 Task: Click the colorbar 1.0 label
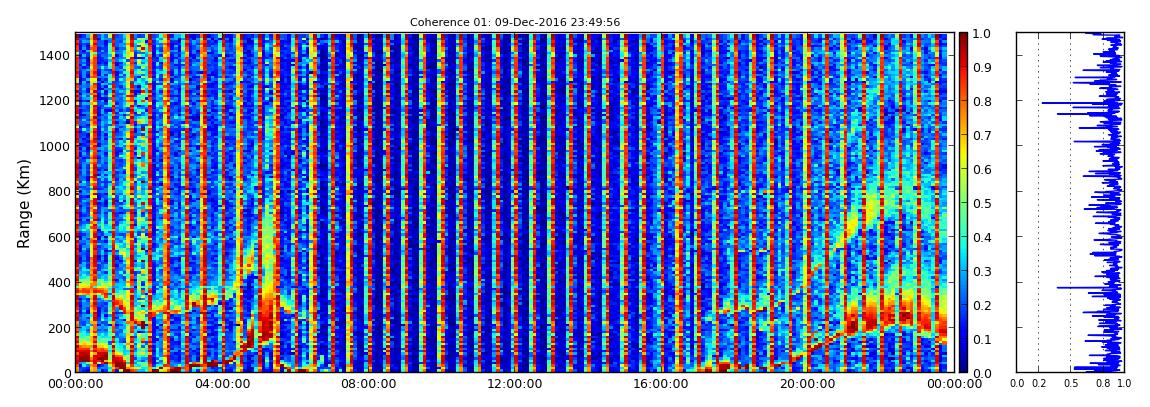(982, 34)
